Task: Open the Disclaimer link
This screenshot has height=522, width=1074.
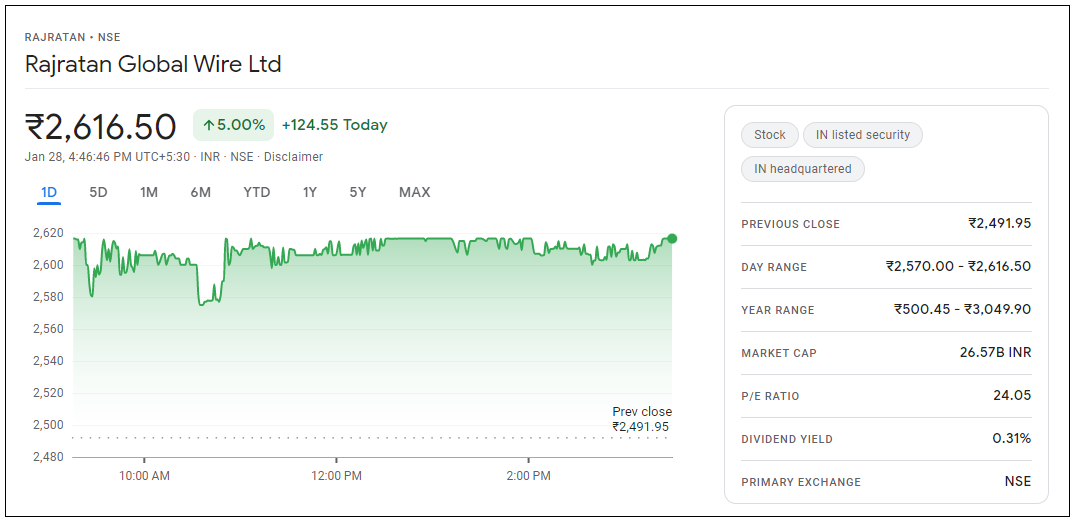Action: [293, 157]
